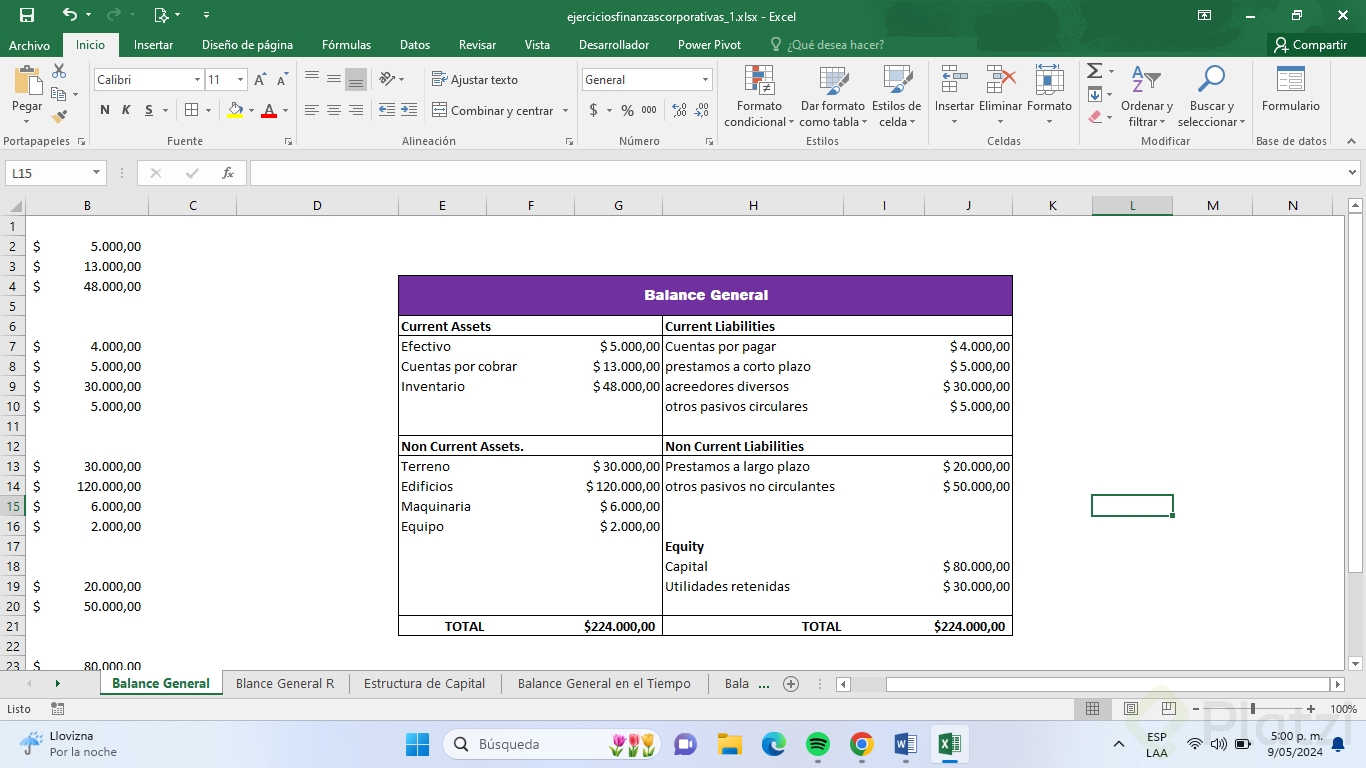Click the AutoSum sigma icon
This screenshot has width=1366, height=768.
(x=1095, y=71)
